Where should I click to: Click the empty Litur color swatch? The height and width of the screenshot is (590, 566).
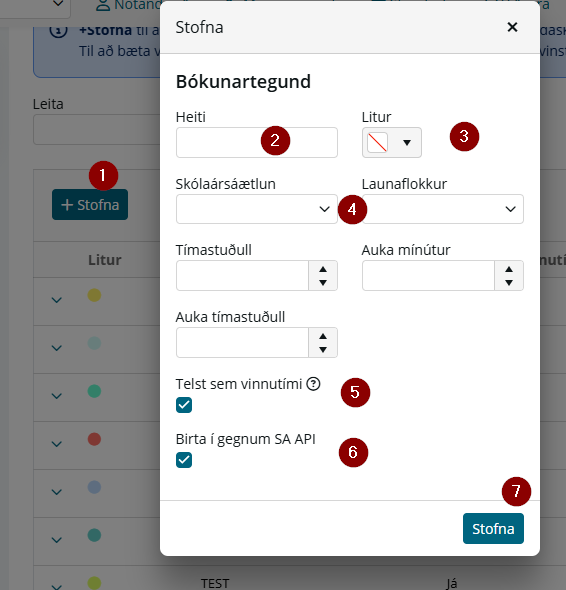click(377, 143)
